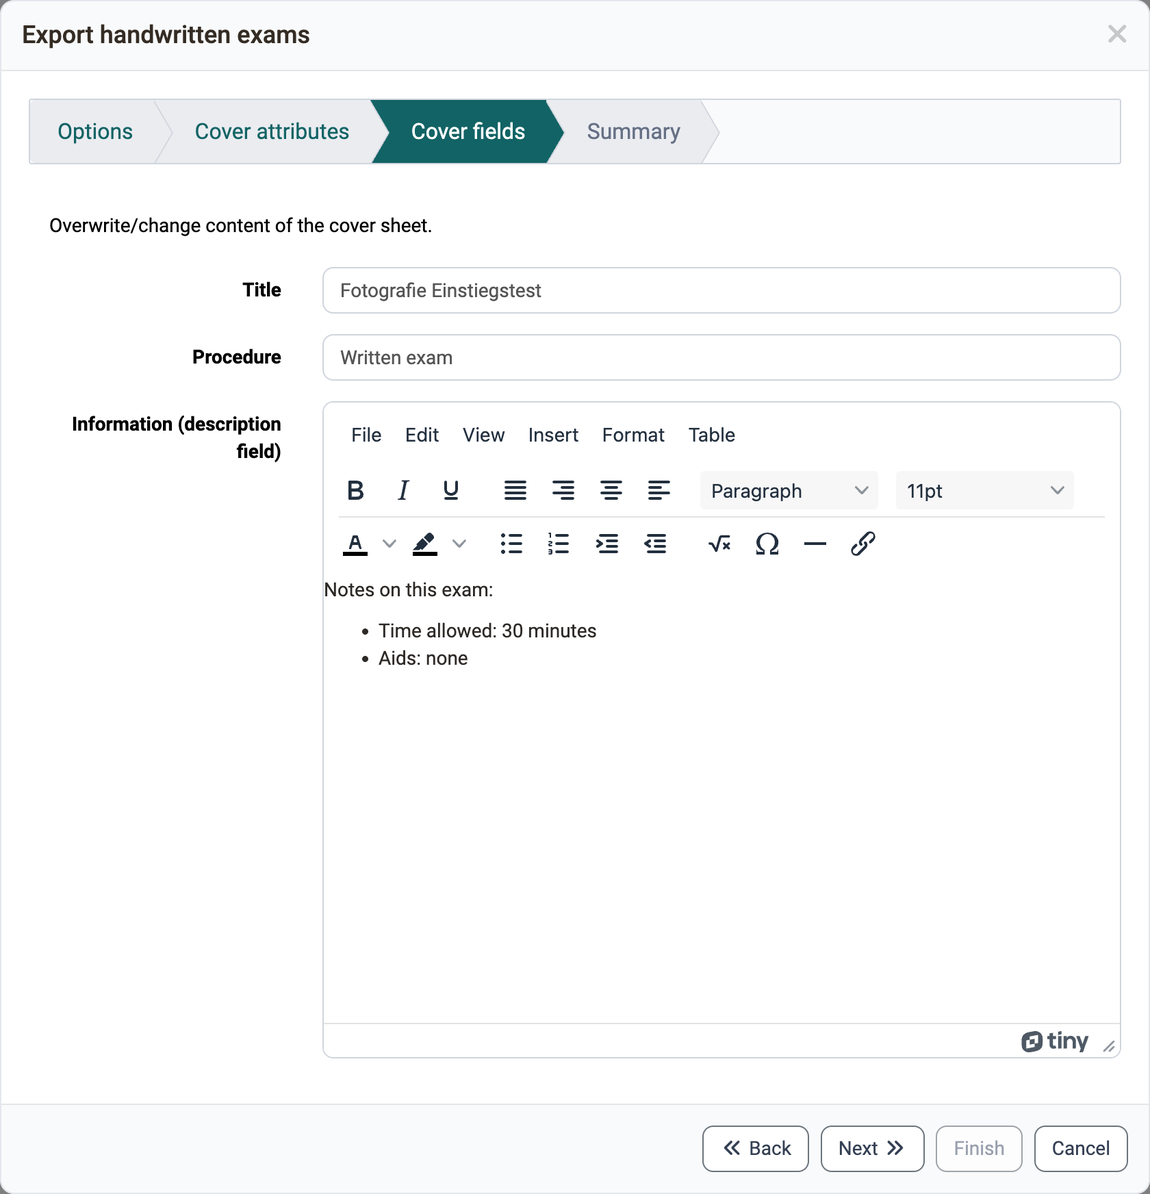Insert a bullet list

[511, 544]
